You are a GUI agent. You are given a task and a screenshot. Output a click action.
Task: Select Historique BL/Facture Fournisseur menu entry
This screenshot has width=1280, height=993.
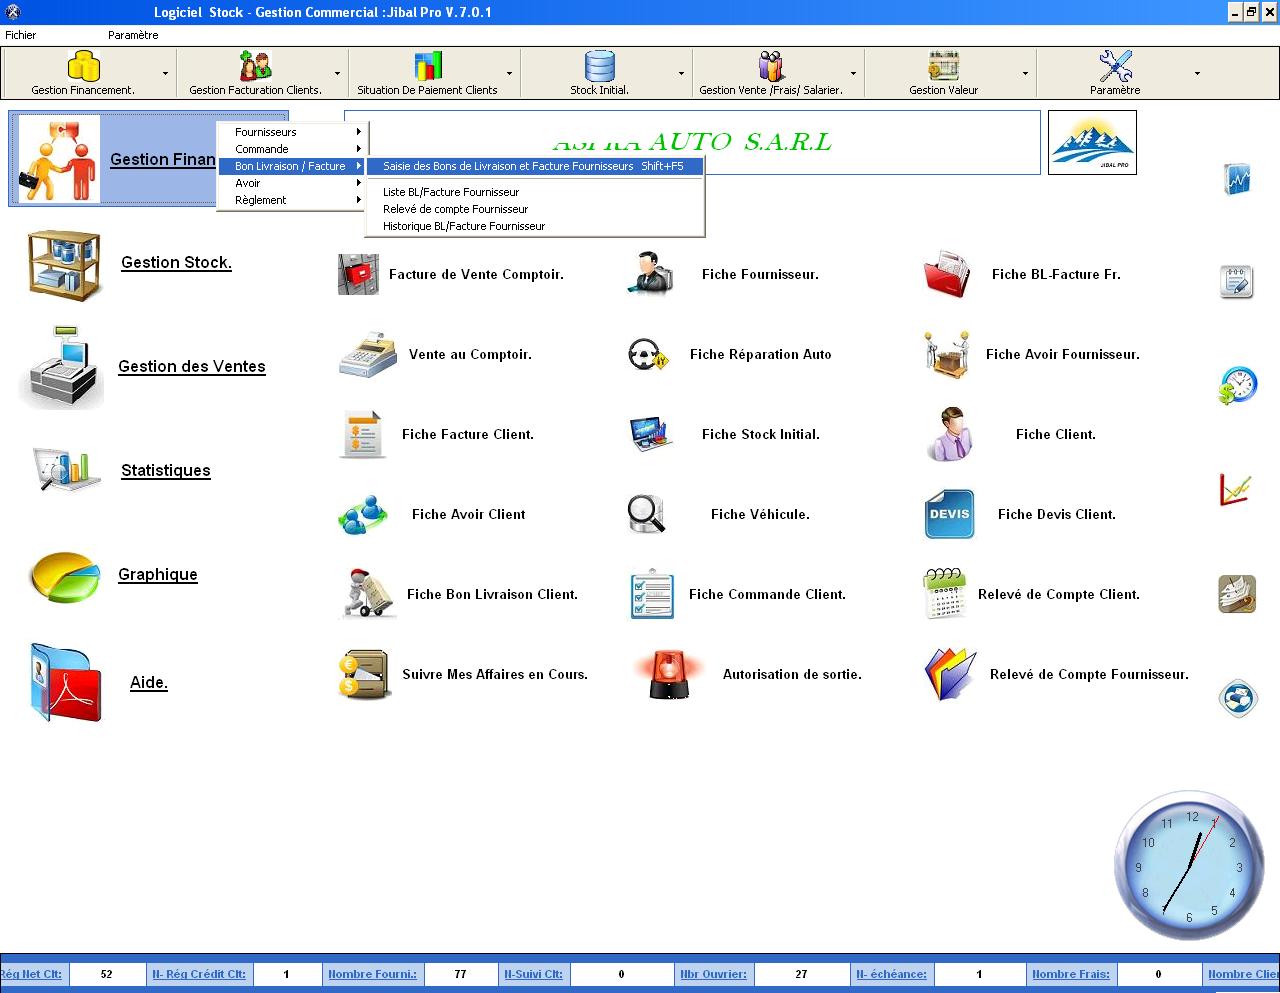pos(535,226)
